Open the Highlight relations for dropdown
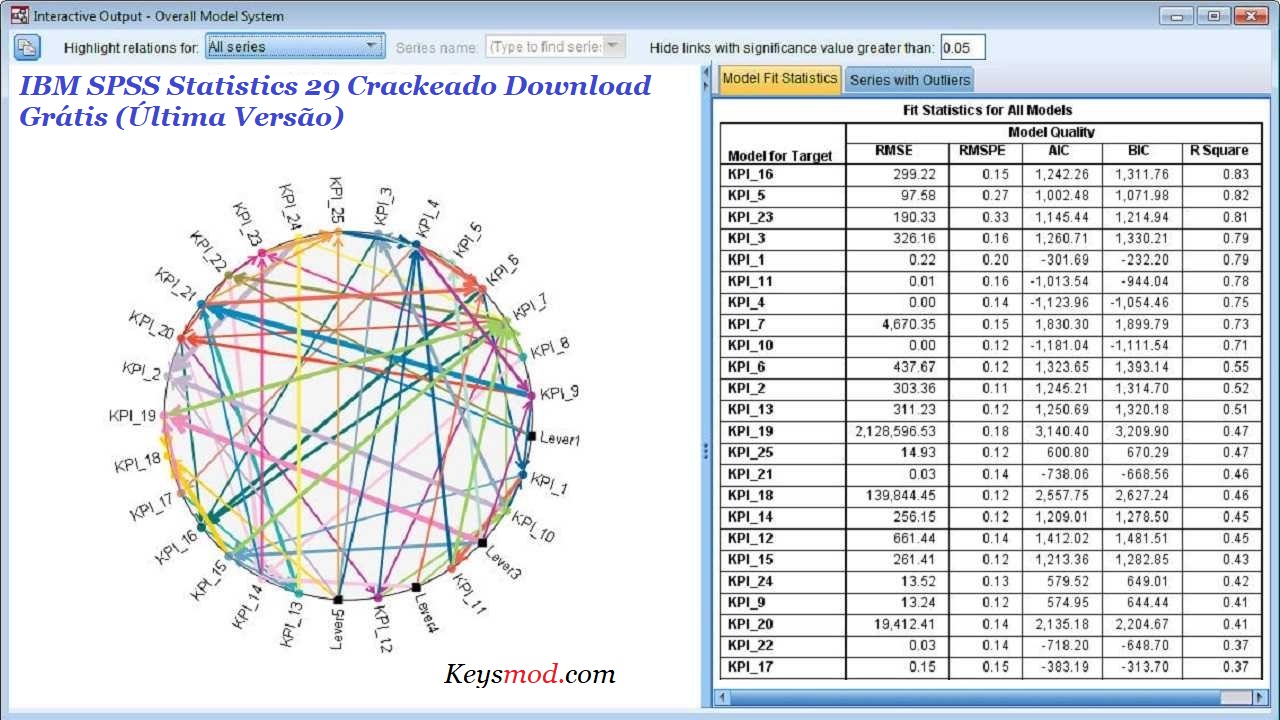 click(x=295, y=47)
